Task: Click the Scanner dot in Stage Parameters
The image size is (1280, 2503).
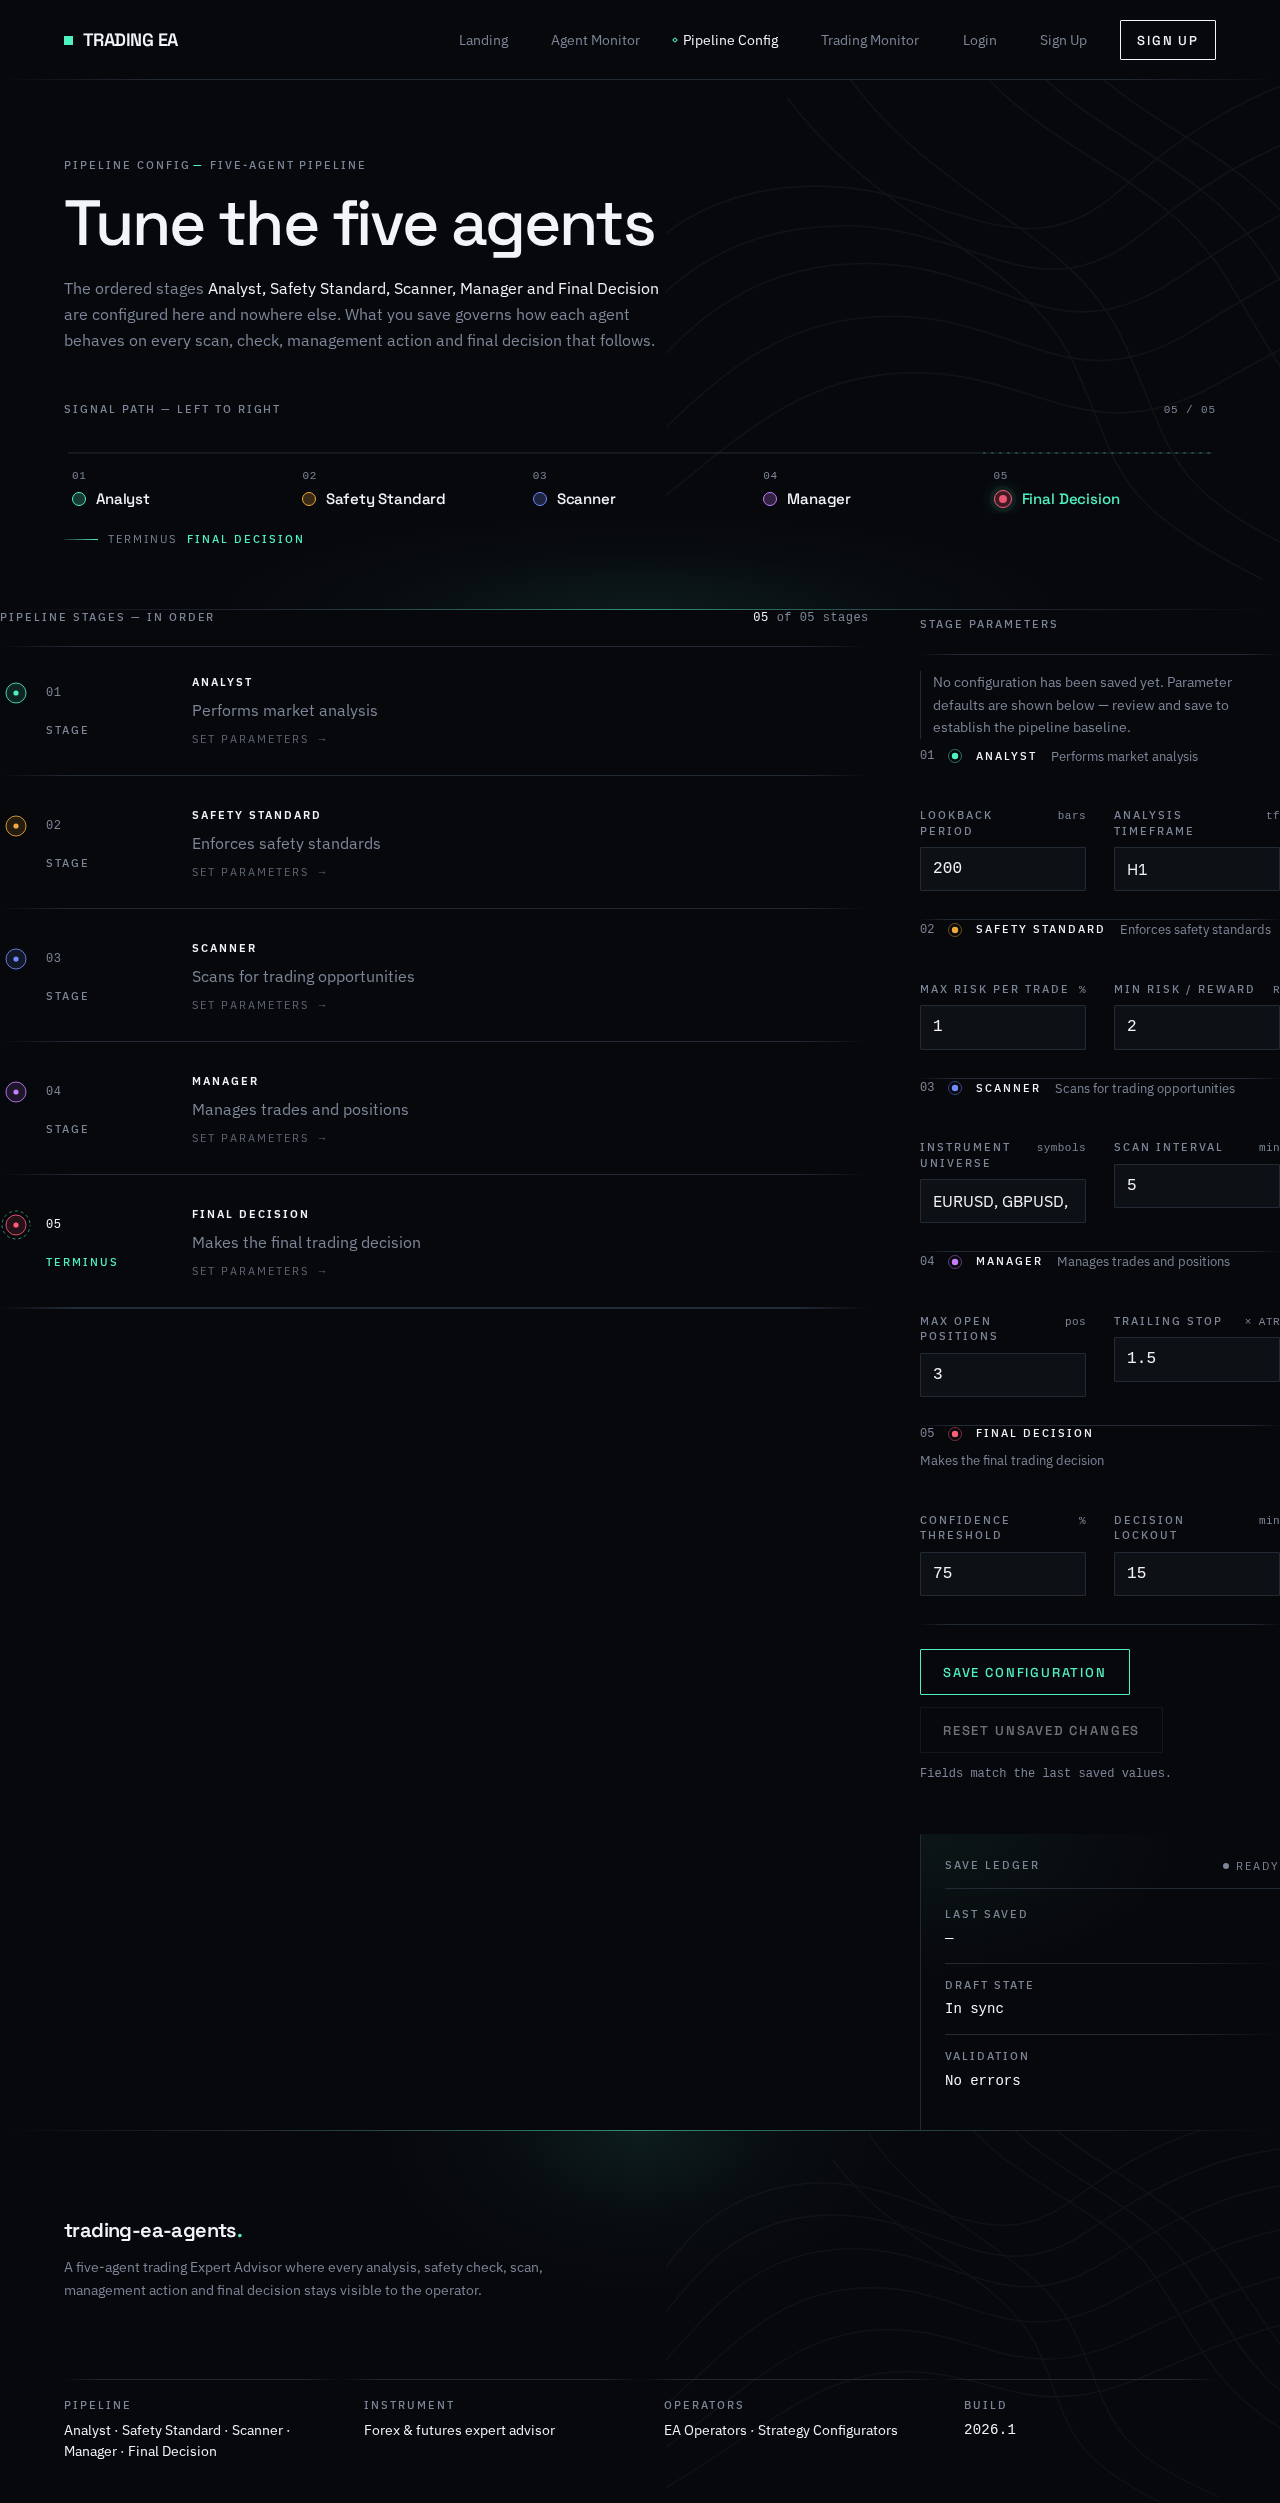Action: [x=955, y=1088]
